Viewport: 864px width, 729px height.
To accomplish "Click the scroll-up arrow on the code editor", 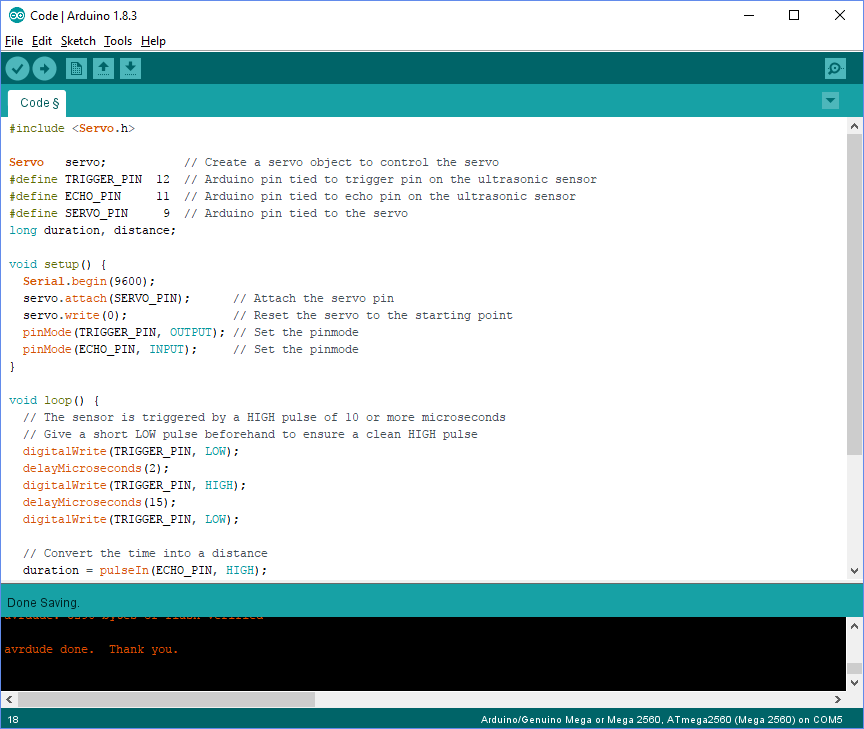I will (855, 124).
